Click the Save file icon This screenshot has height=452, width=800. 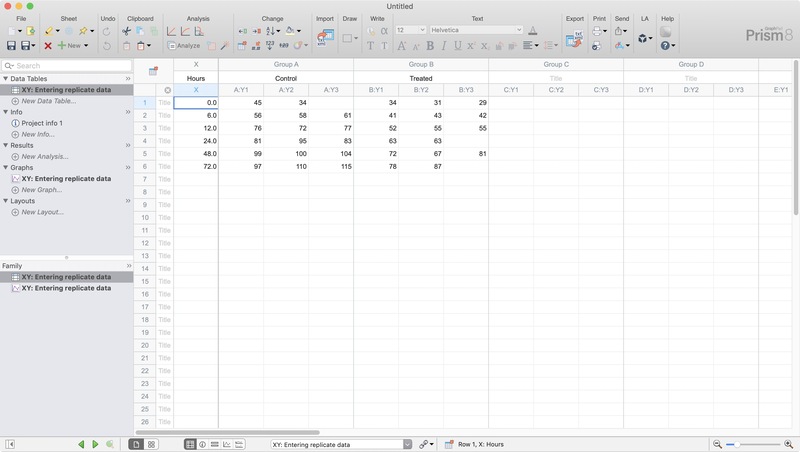point(11,45)
